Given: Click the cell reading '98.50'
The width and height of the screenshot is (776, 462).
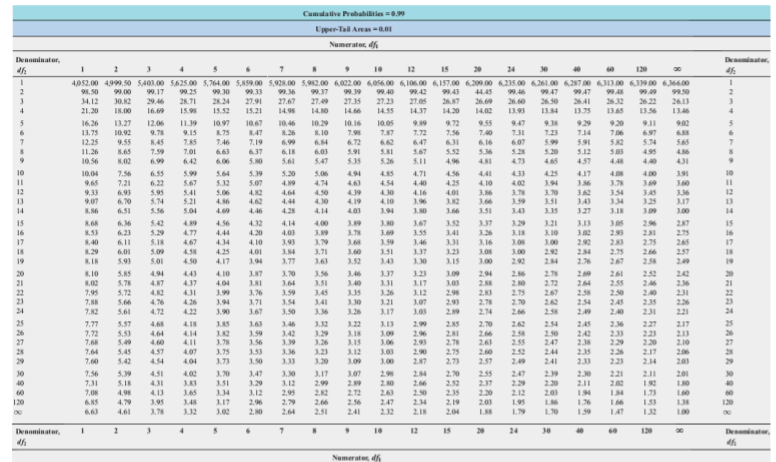Looking at the screenshot, I should point(90,92).
